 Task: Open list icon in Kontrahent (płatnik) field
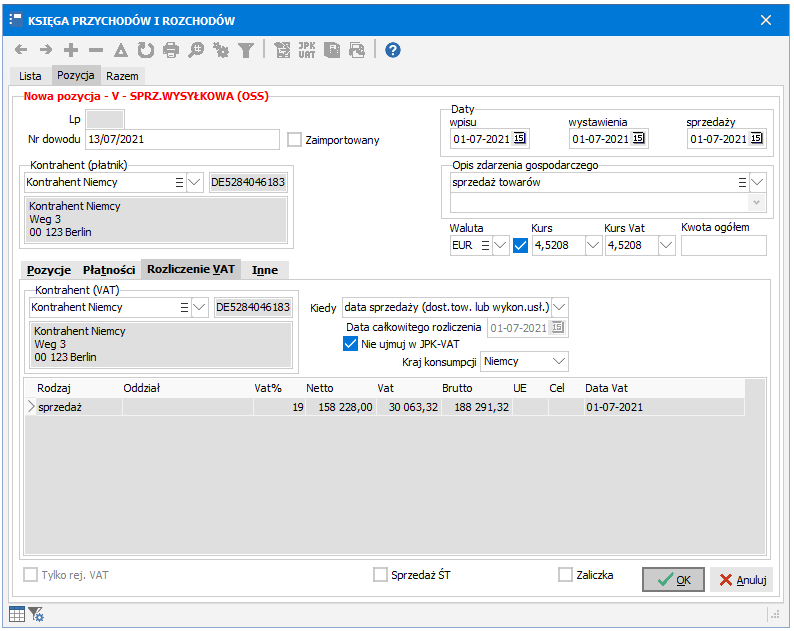(179, 182)
